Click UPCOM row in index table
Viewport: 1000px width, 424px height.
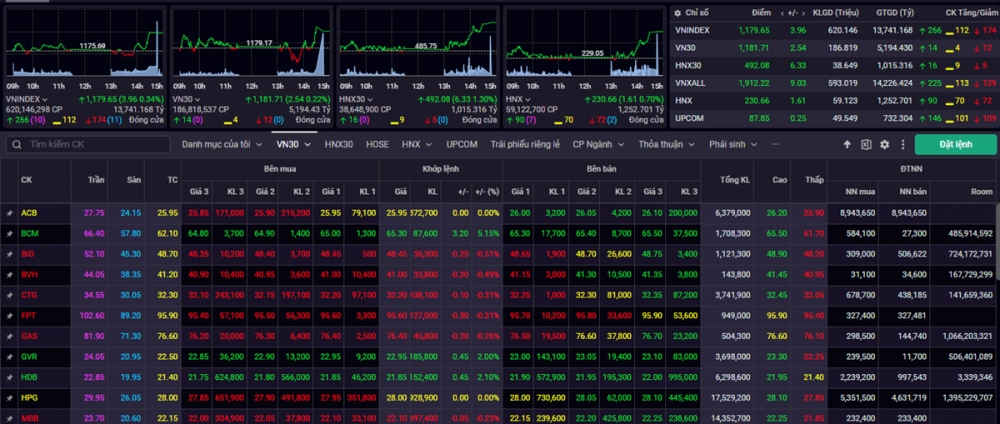[x=833, y=118]
